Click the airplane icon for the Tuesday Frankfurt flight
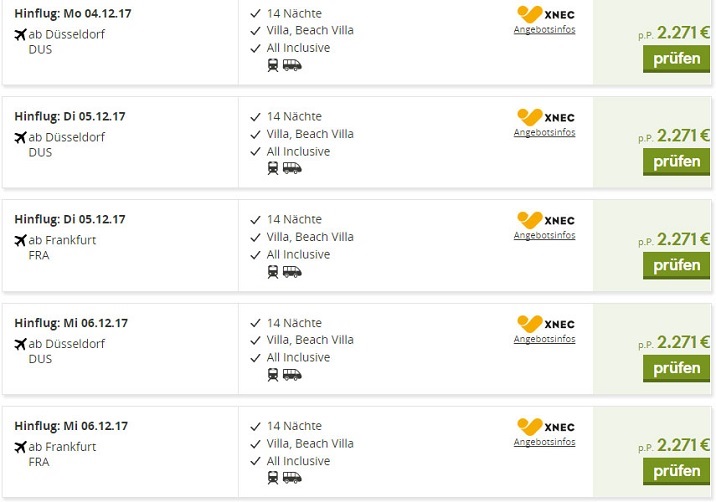The height and width of the screenshot is (502, 716). click(x=20, y=240)
